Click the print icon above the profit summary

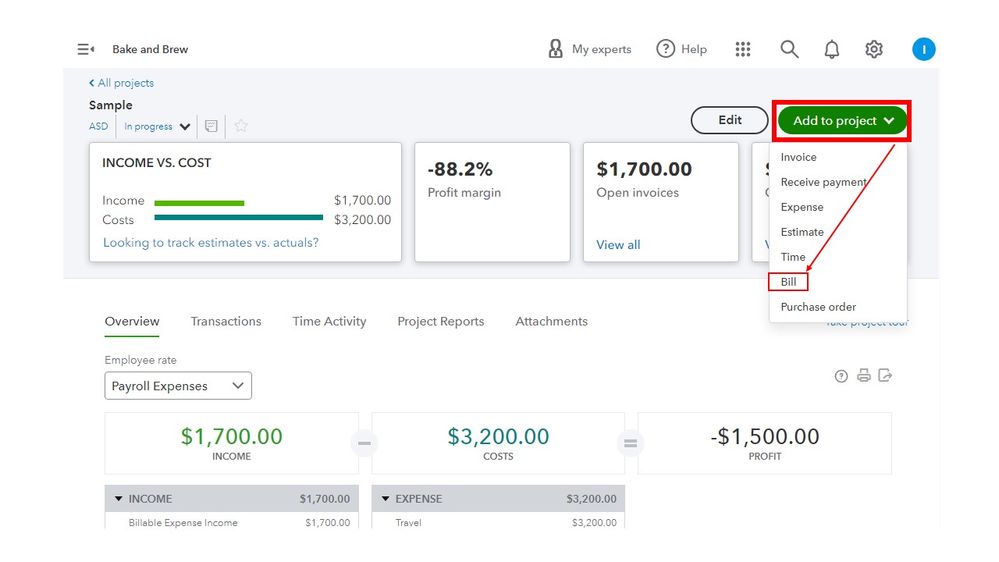tap(863, 376)
